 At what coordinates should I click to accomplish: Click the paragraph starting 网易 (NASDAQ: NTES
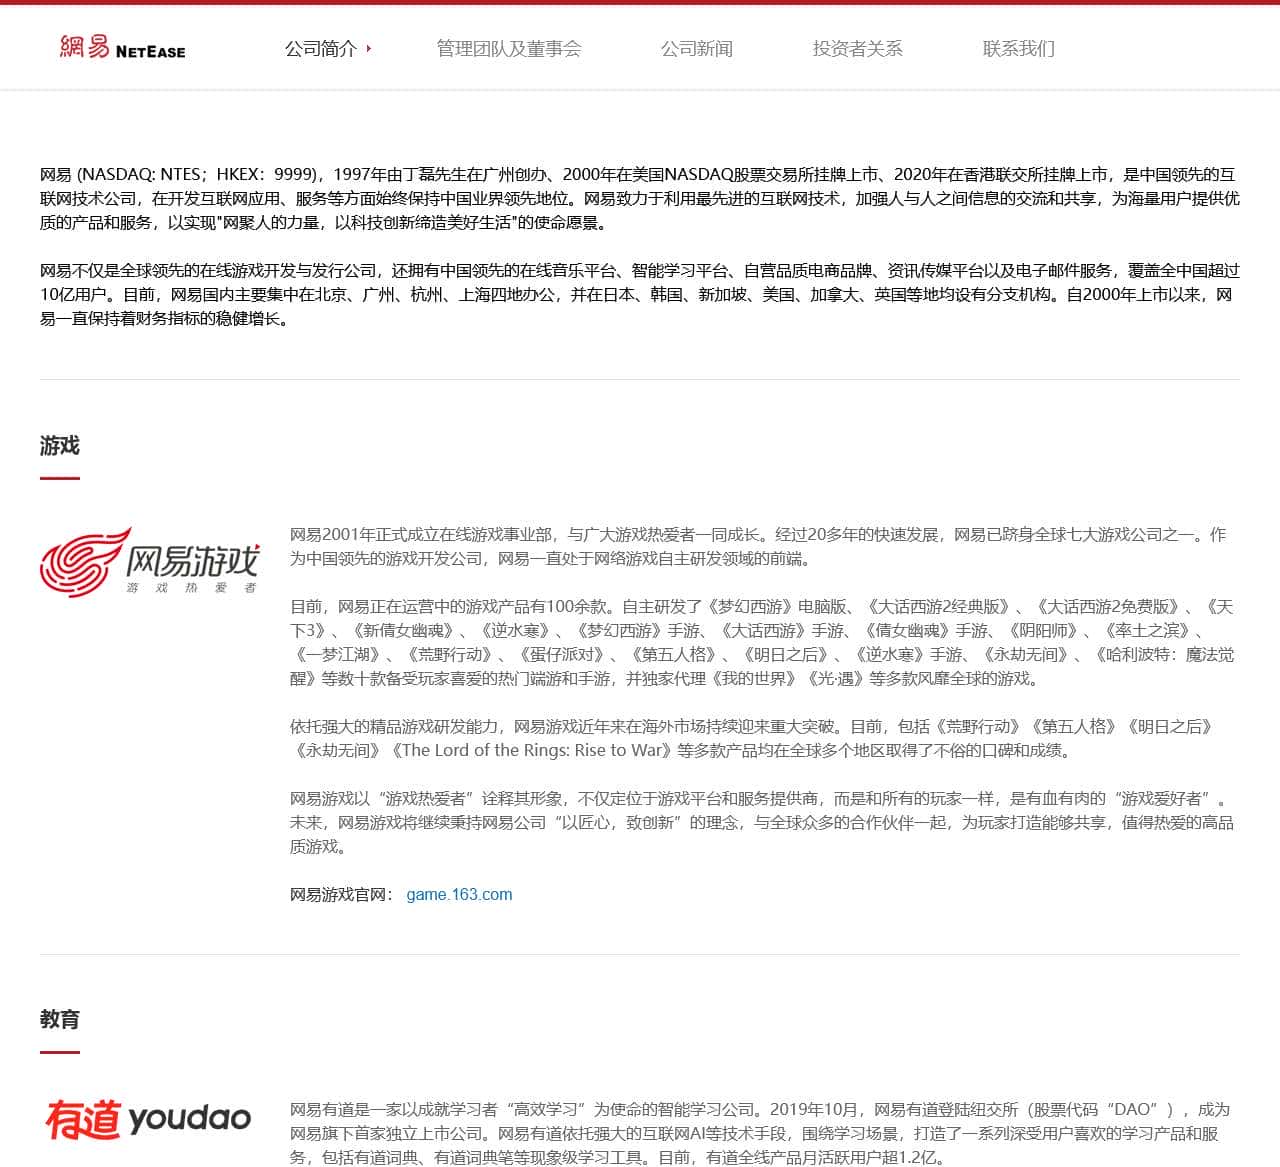tap(640, 198)
